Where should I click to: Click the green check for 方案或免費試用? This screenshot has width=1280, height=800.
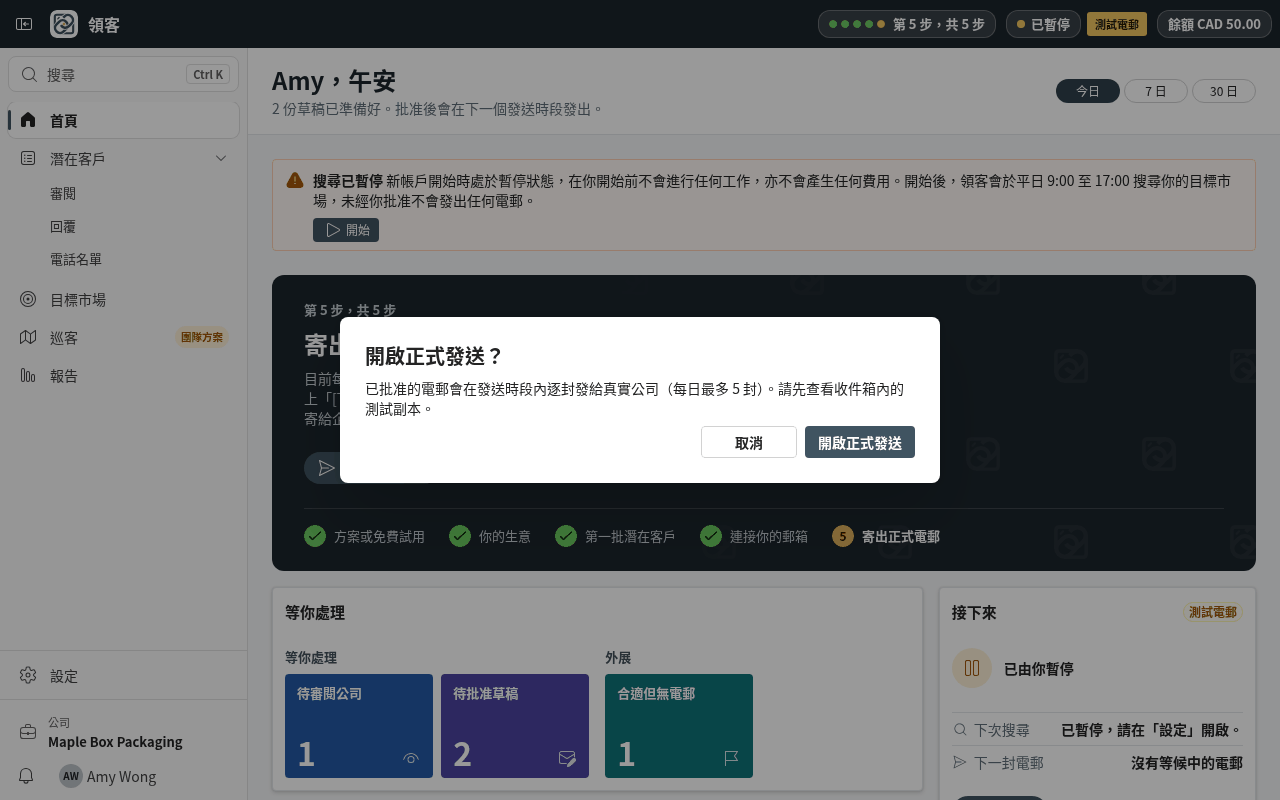click(x=315, y=536)
